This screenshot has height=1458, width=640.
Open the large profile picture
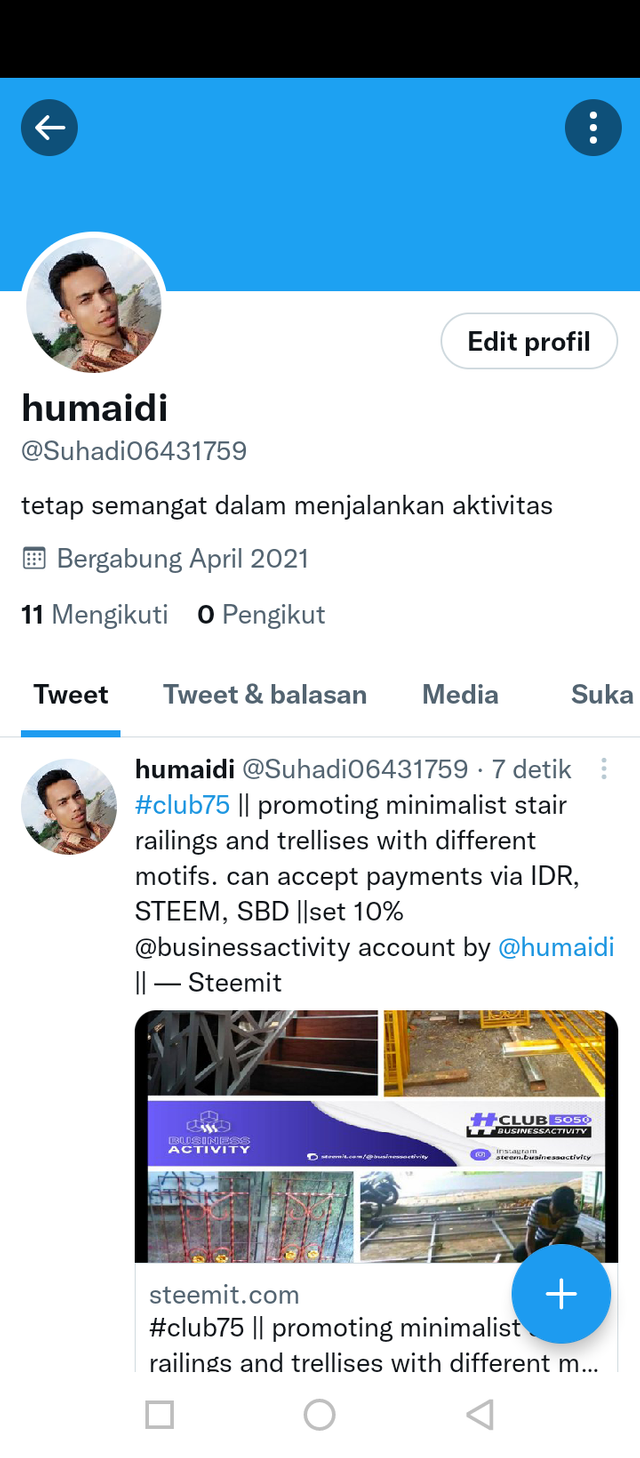(94, 304)
